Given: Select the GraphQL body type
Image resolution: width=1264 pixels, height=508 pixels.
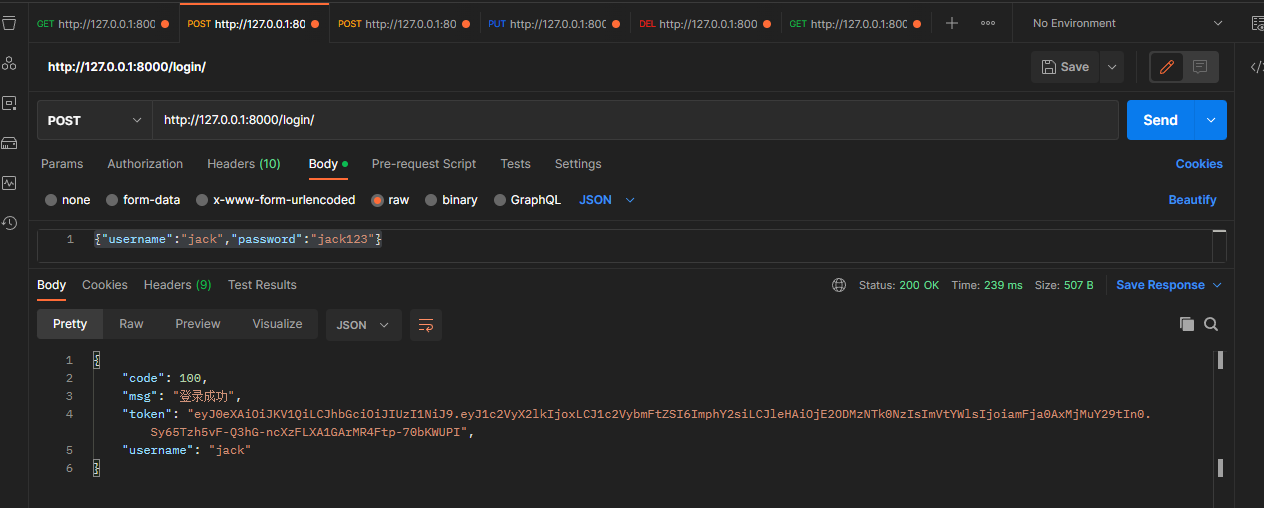Looking at the screenshot, I should [527, 200].
